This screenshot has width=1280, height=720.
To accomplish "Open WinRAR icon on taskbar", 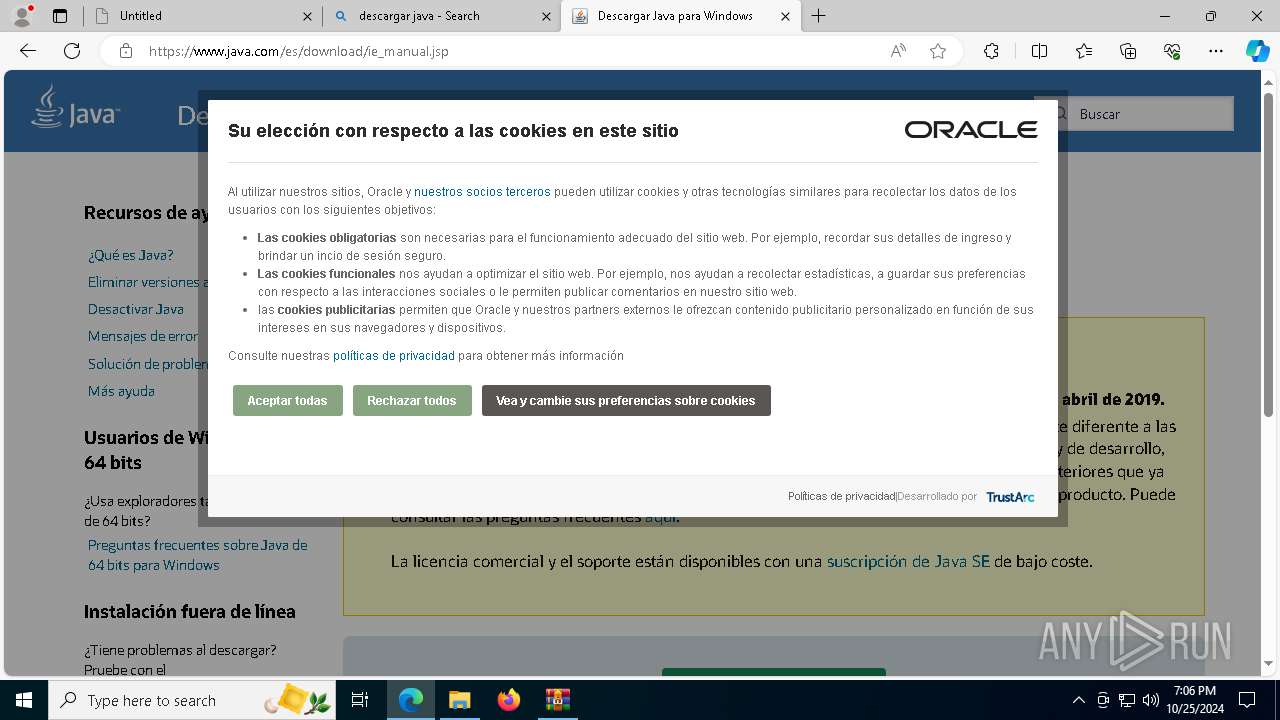I will pyautogui.click(x=557, y=700).
